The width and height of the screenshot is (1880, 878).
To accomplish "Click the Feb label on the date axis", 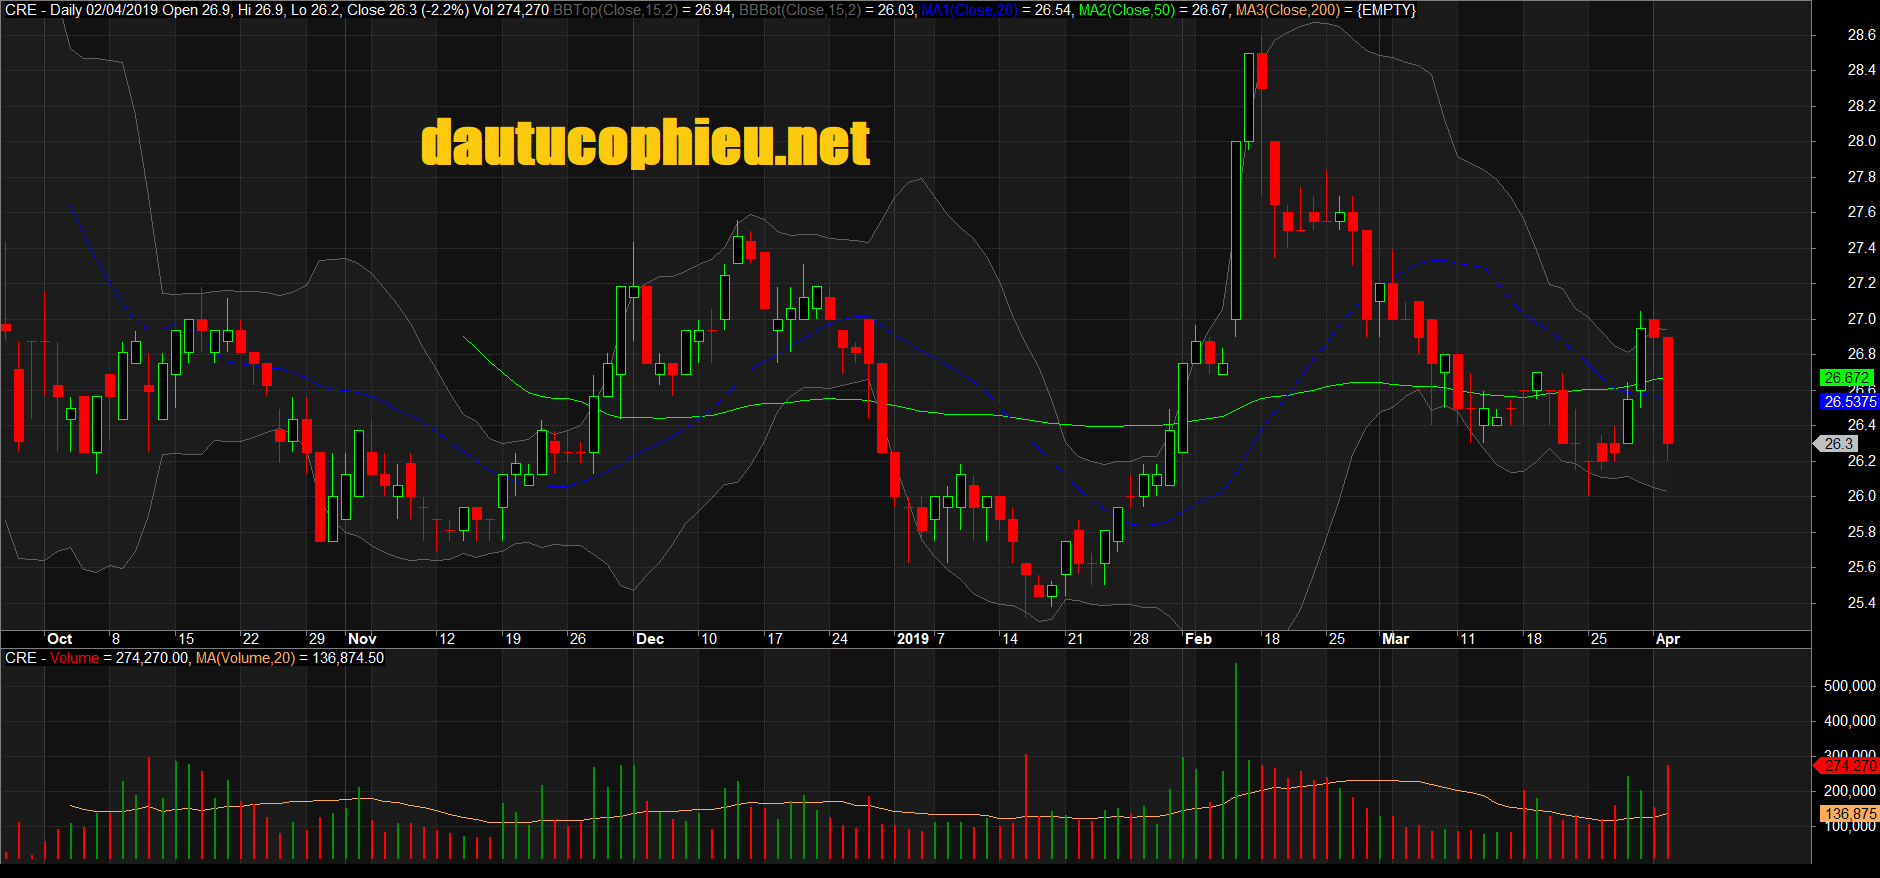I will click(x=1198, y=639).
